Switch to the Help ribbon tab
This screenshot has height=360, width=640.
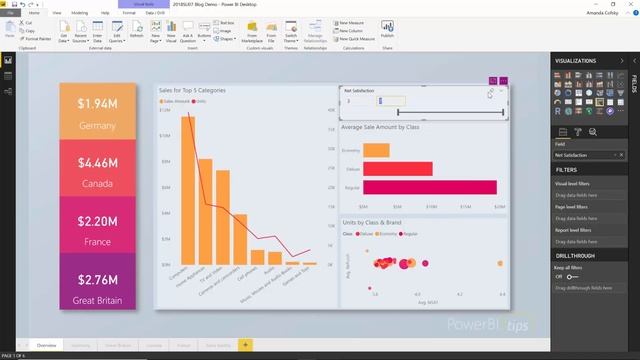(105, 13)
